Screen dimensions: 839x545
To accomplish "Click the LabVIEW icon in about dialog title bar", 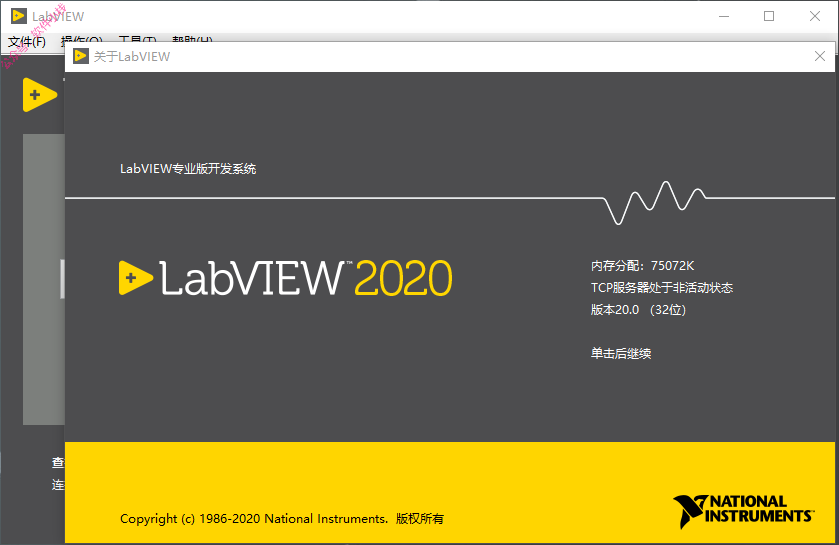I will click(81, 56).
